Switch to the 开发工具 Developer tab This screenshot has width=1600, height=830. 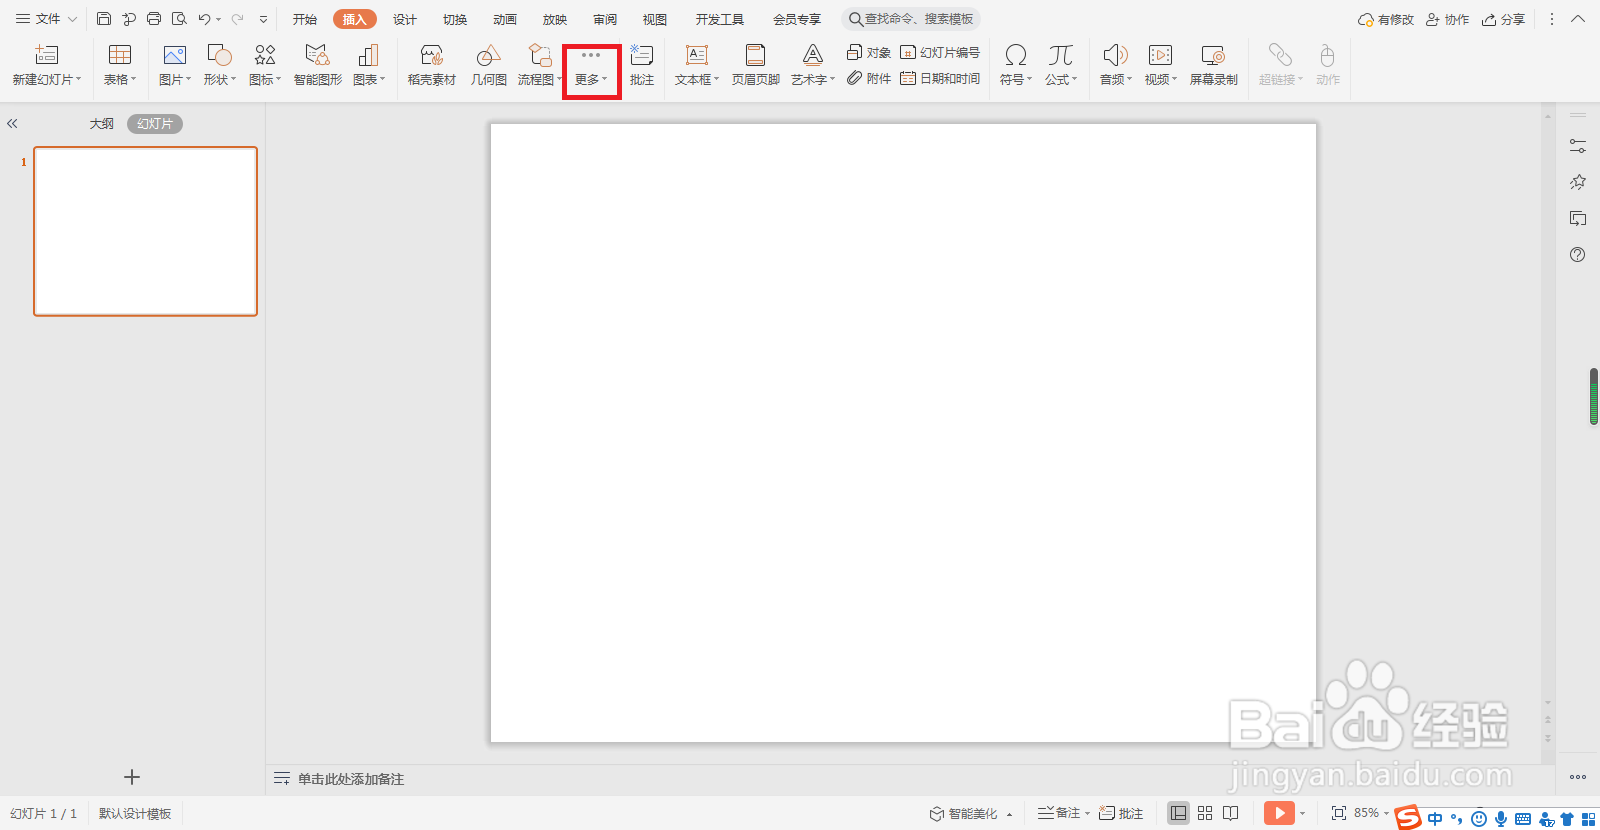pyautogui.click(x=720, y=19)
